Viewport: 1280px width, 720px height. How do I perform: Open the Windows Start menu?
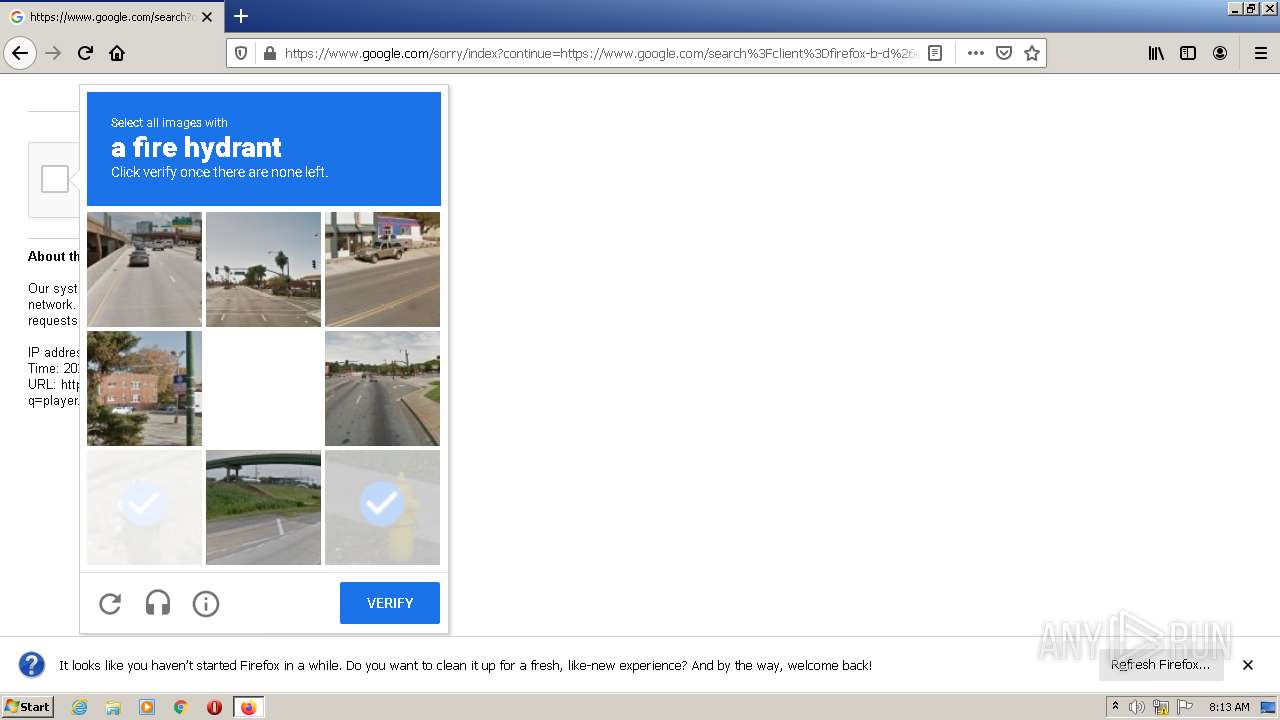coord(28,707)
